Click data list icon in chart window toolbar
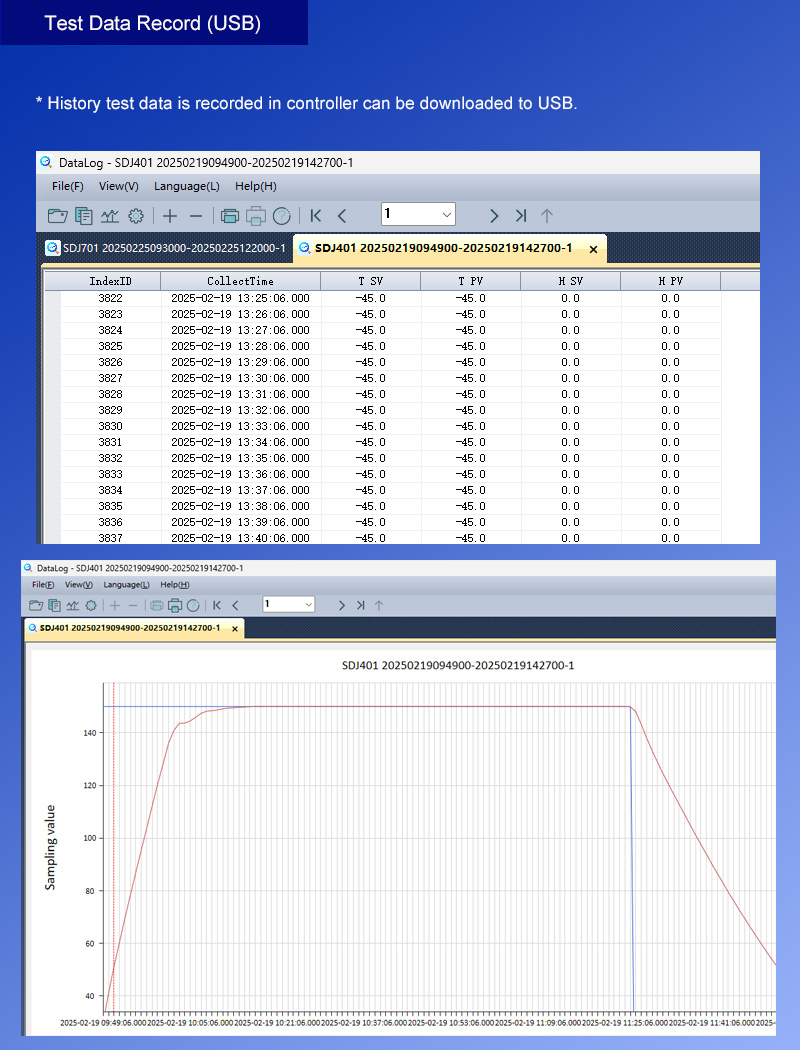This screenshot has width=800, height=1050. coord(55,605)
